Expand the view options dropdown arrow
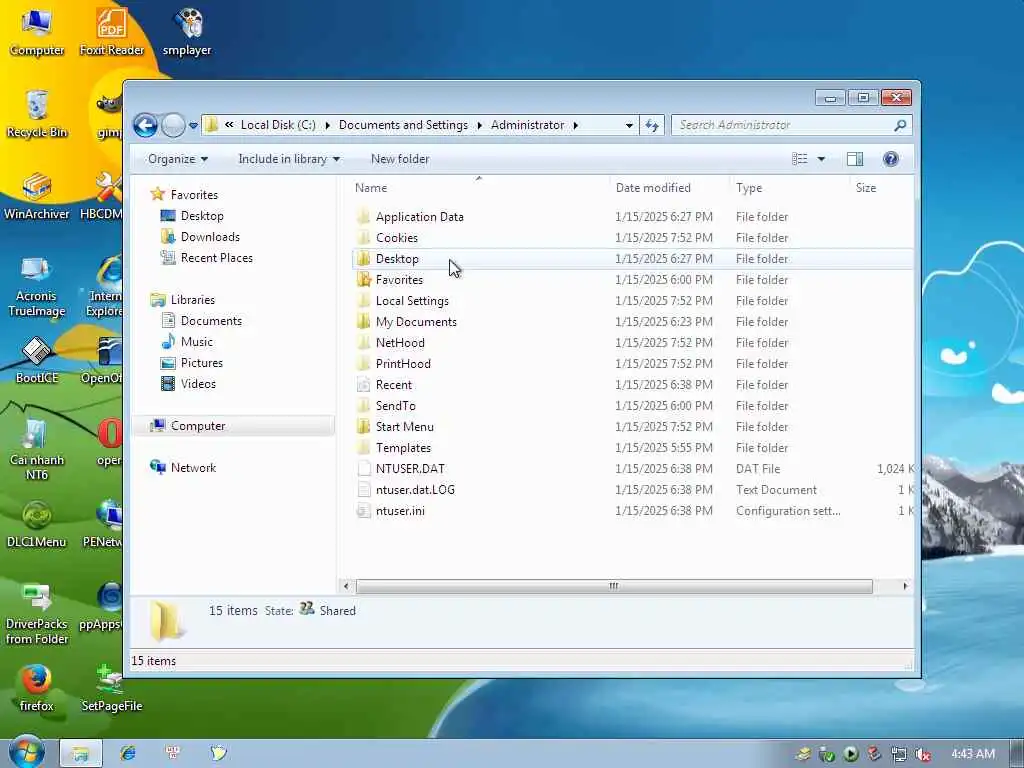 click(x=821, y=159)
